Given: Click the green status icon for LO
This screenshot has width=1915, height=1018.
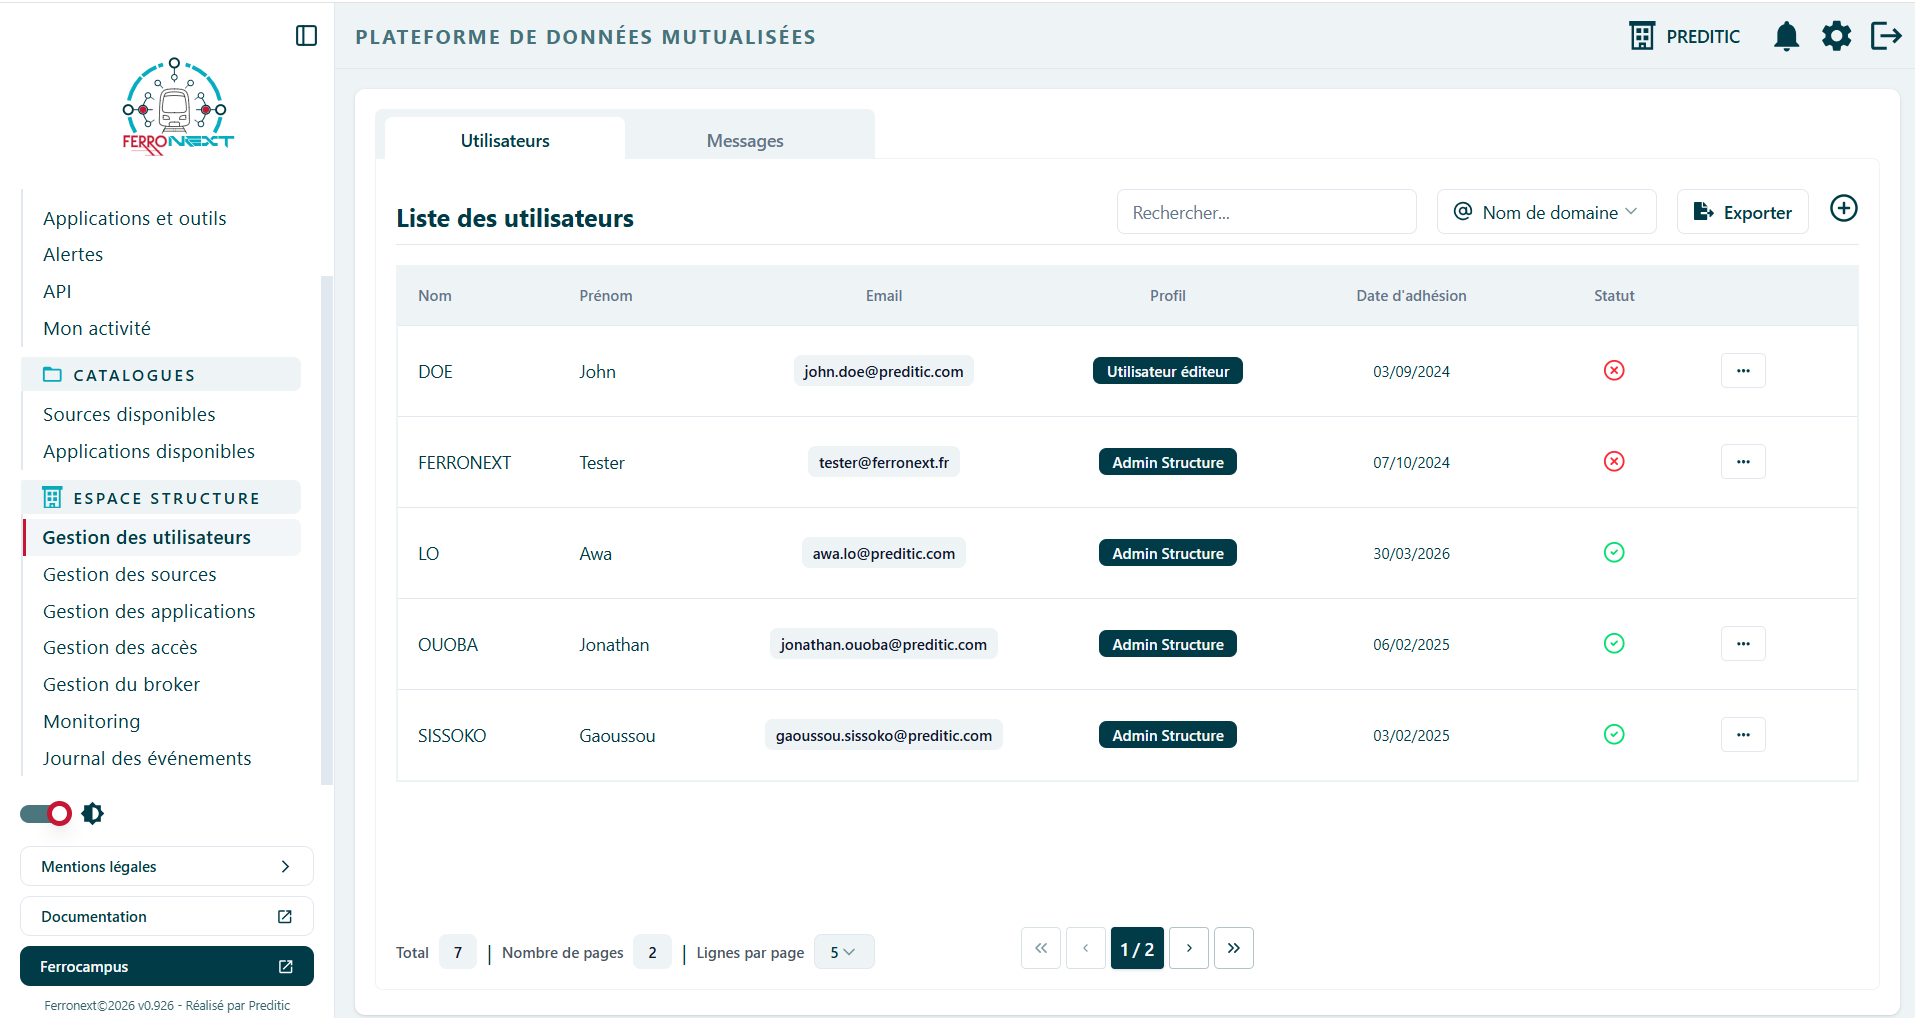Looking at the screenshot, I should tap(1614, 553).
